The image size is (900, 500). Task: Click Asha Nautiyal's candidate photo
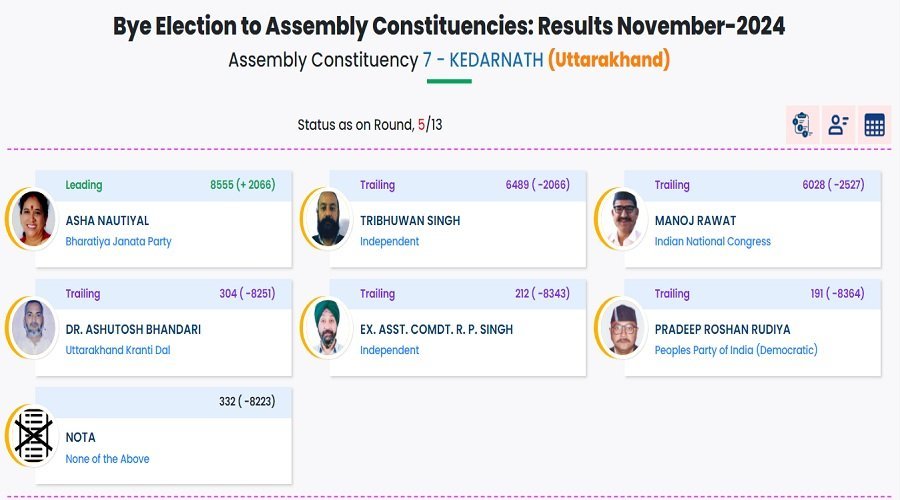(x=34, y=218)
